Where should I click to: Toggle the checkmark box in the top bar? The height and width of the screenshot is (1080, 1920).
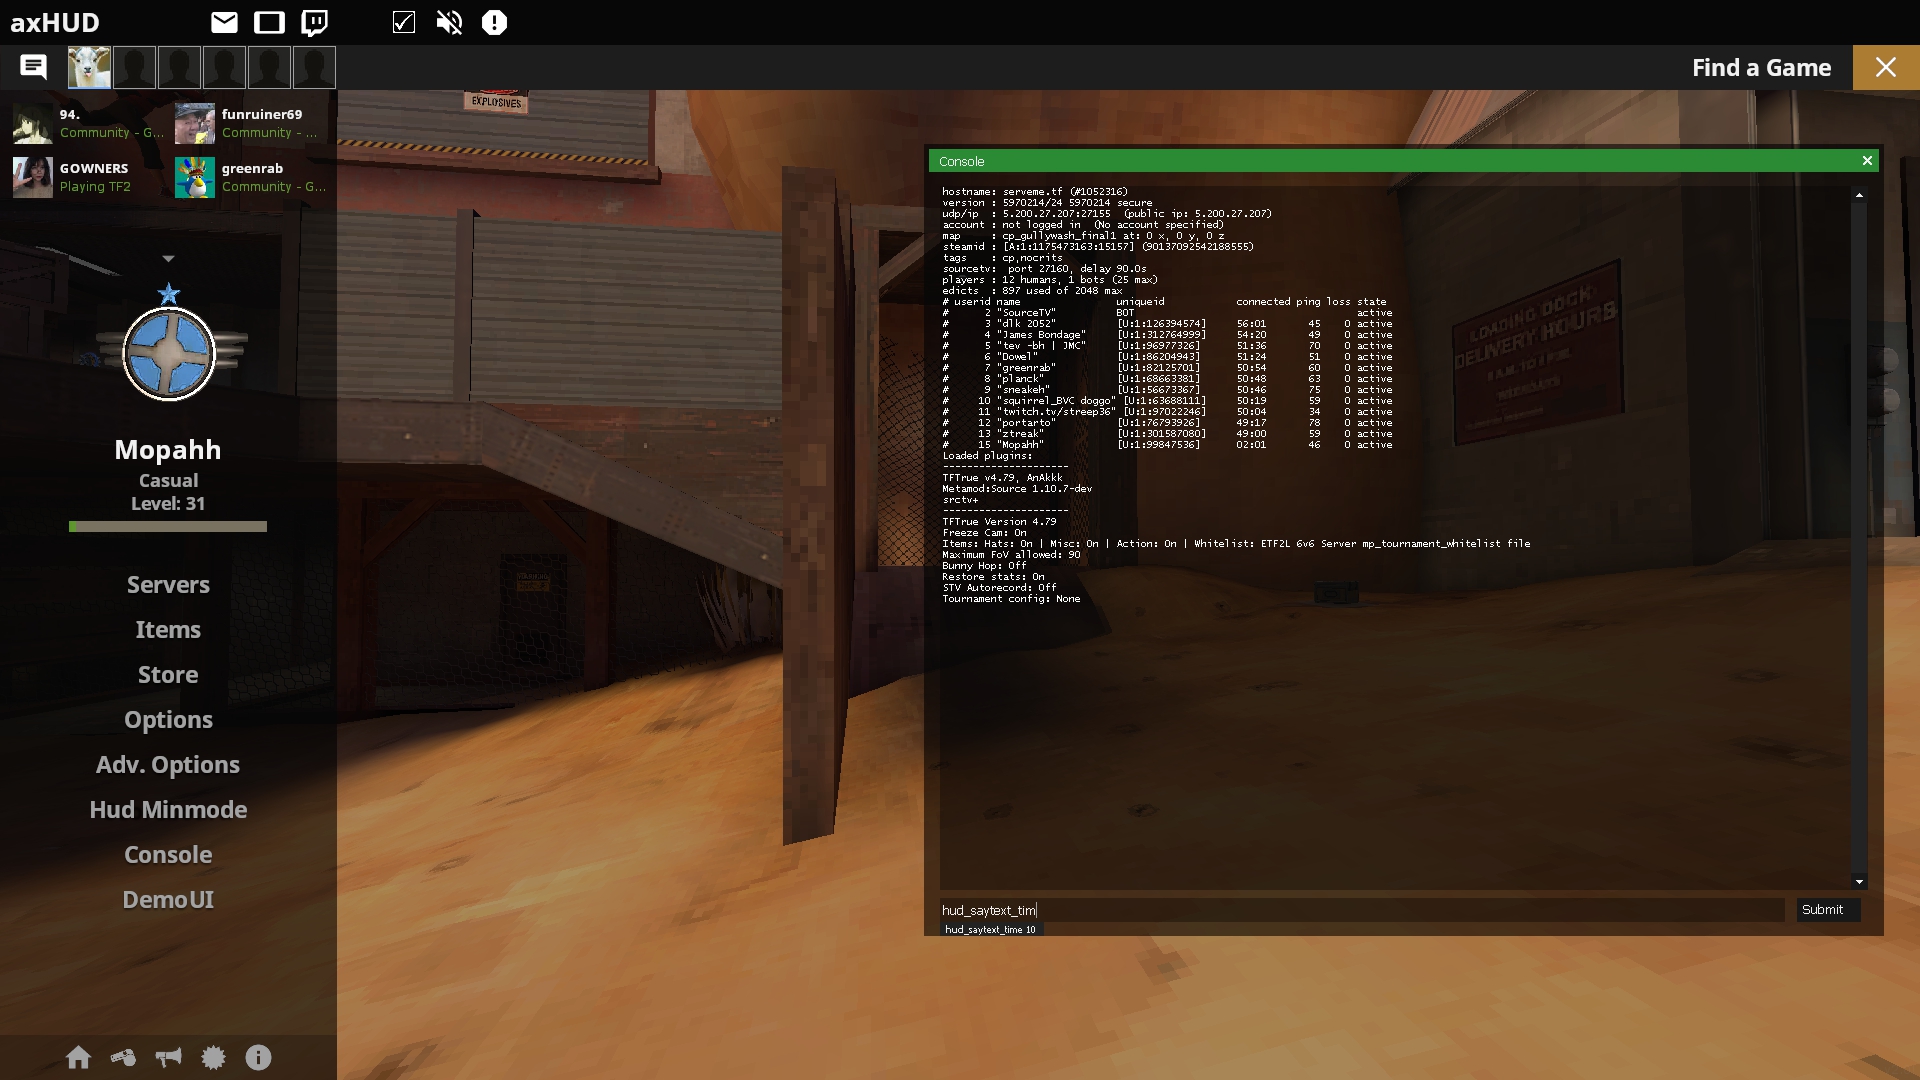[404, 22]
